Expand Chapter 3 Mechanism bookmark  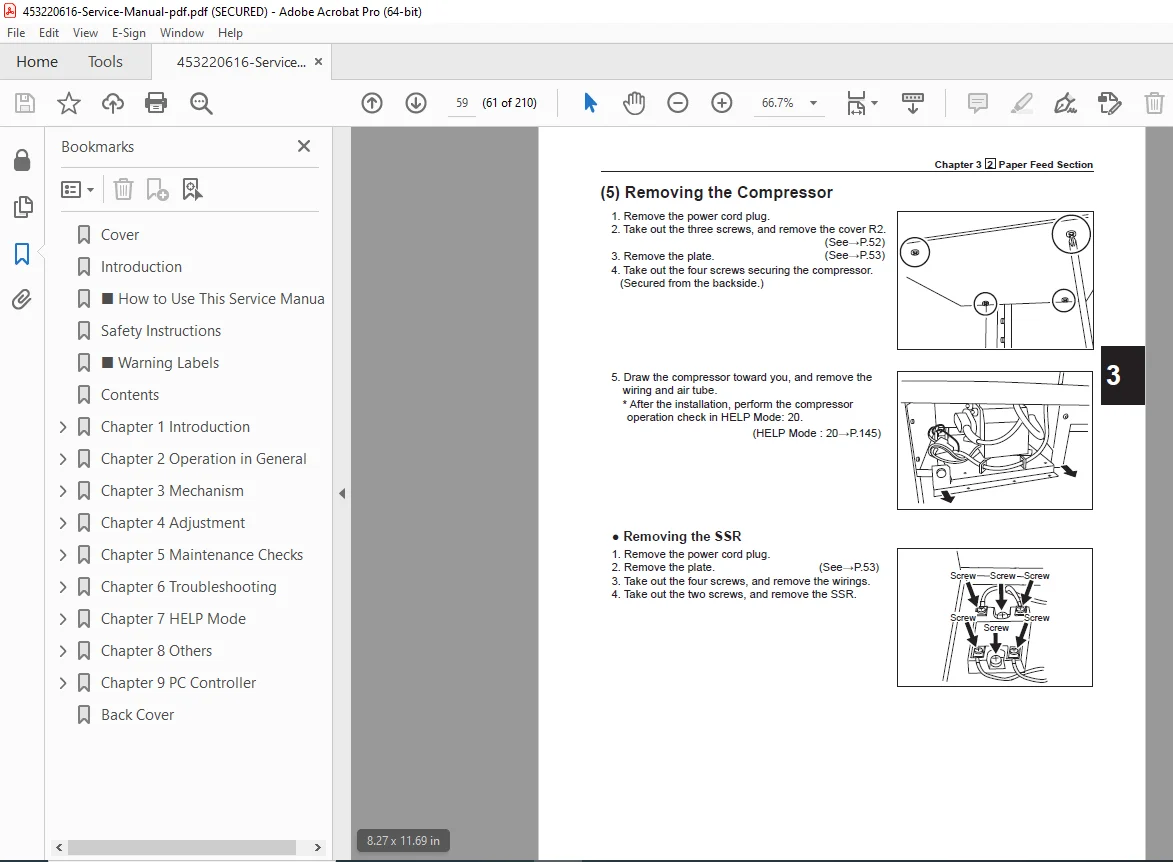[63, 492]
